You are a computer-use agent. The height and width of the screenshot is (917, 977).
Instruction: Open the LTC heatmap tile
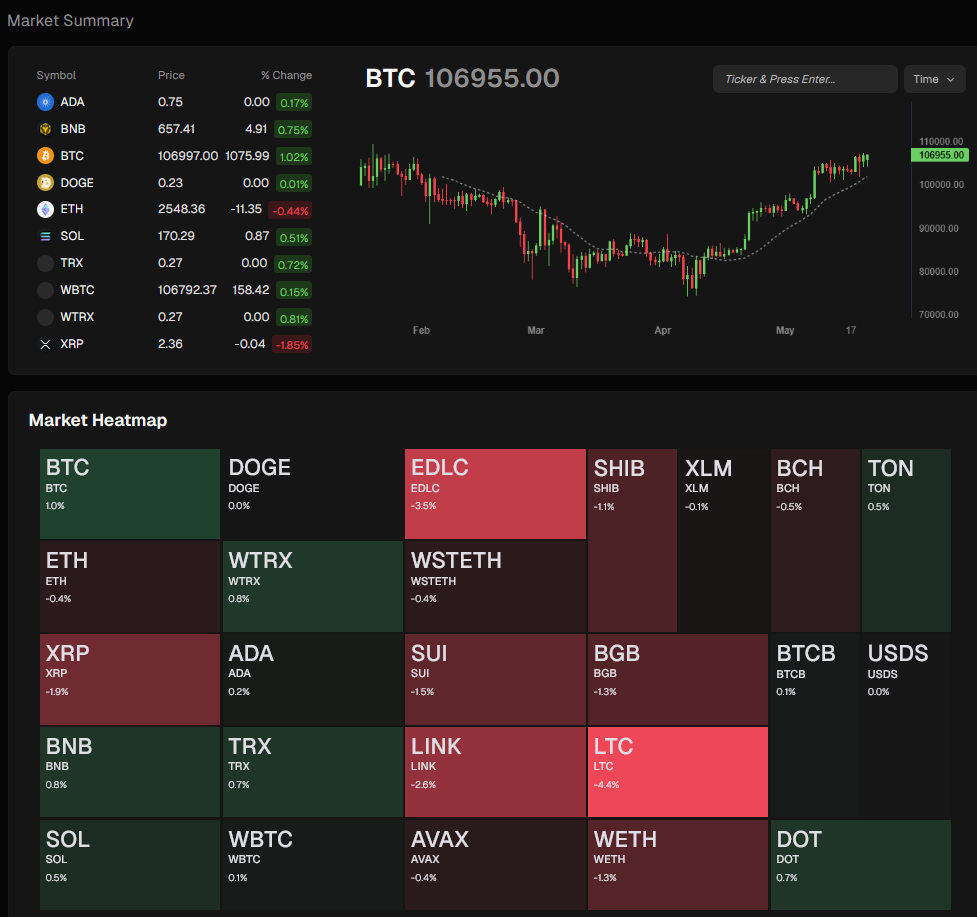tap(678, 772)
